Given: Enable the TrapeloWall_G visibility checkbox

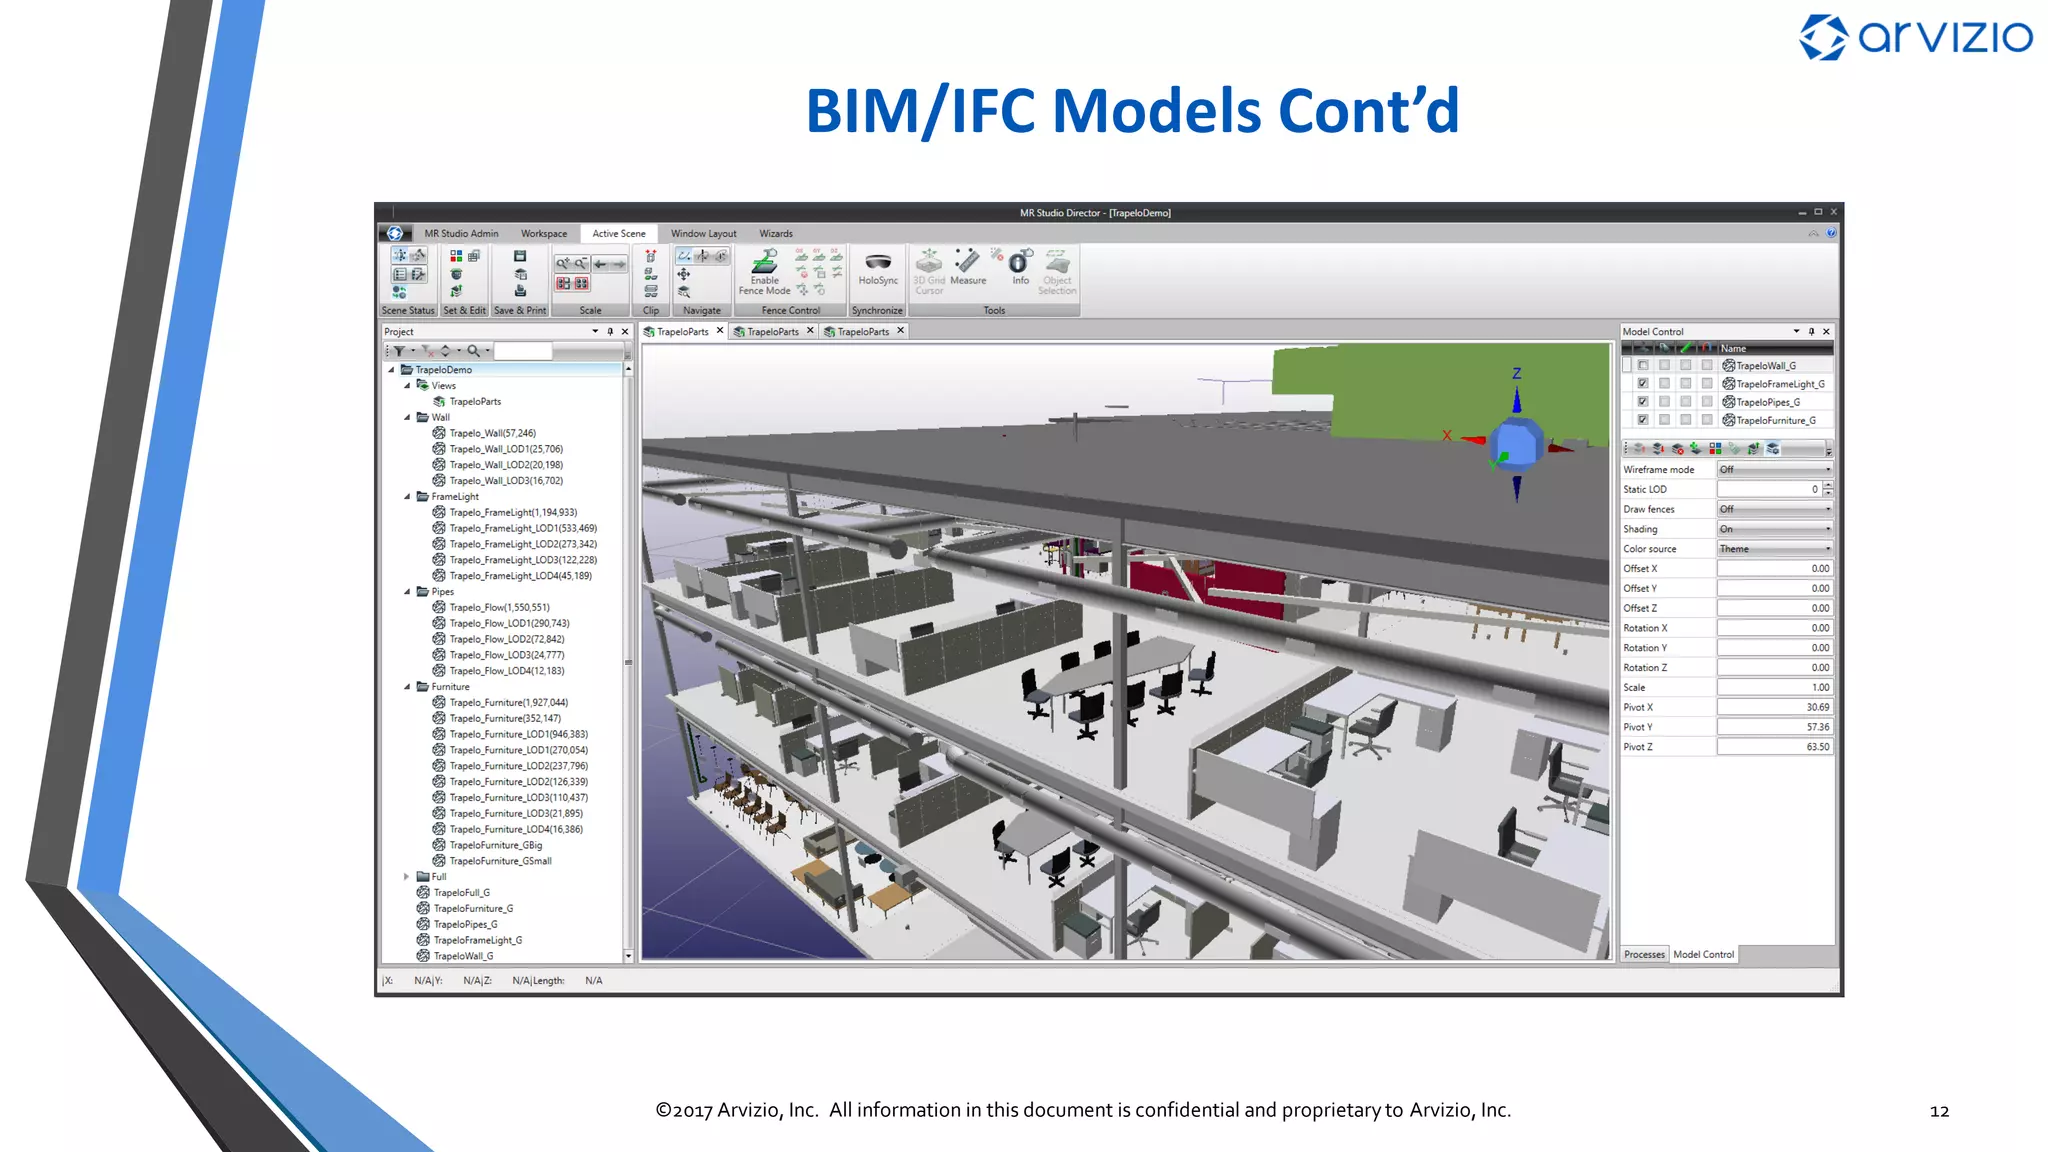Looking at the screenshot, I should (1643, 366).
